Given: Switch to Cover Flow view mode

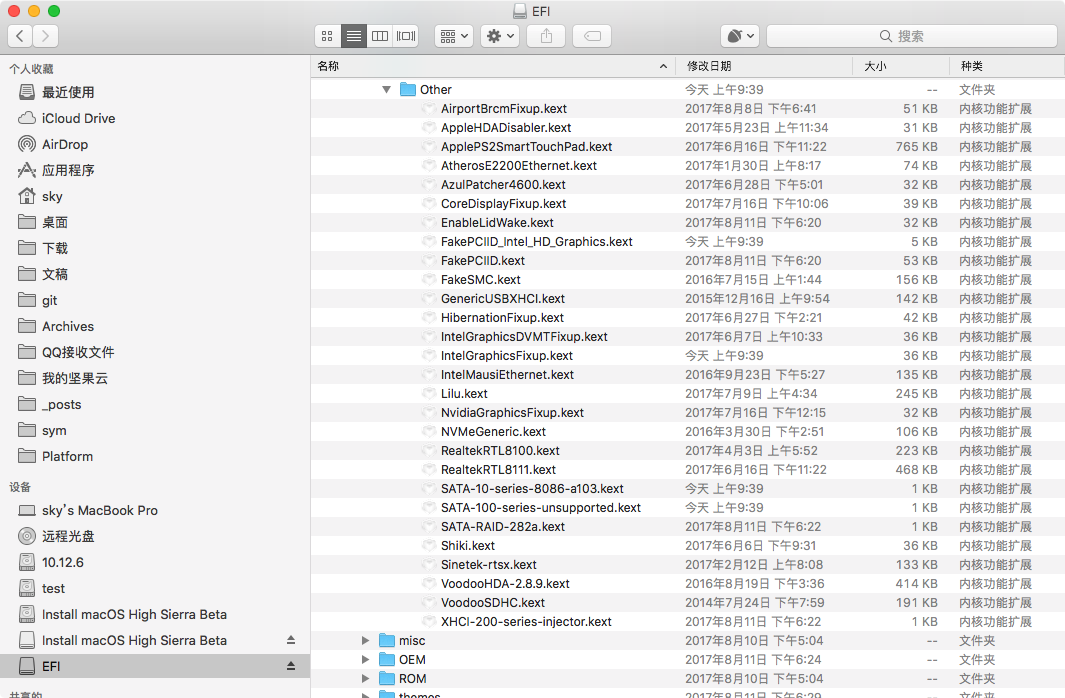Looking at the screenshot, I should pos(405,36).
